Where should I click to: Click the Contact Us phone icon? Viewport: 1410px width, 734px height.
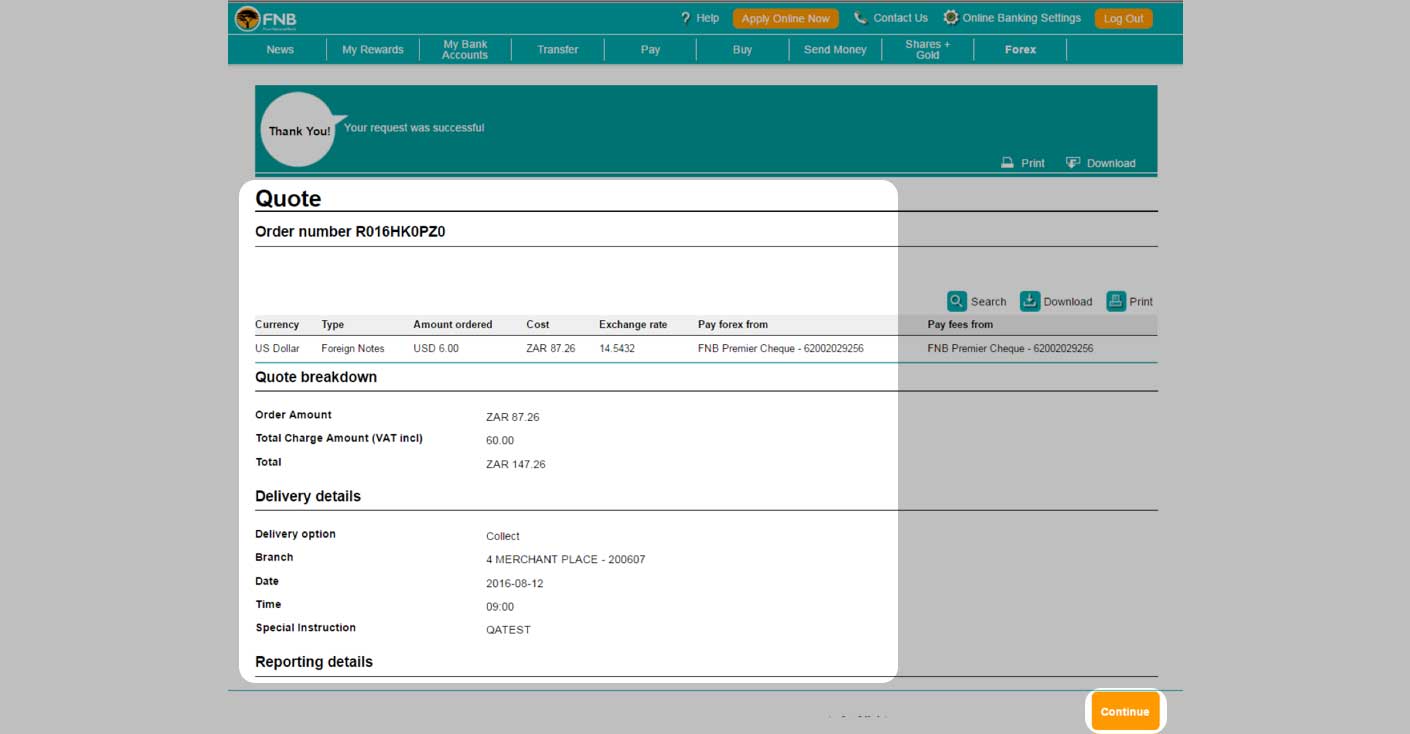[860, 18]
